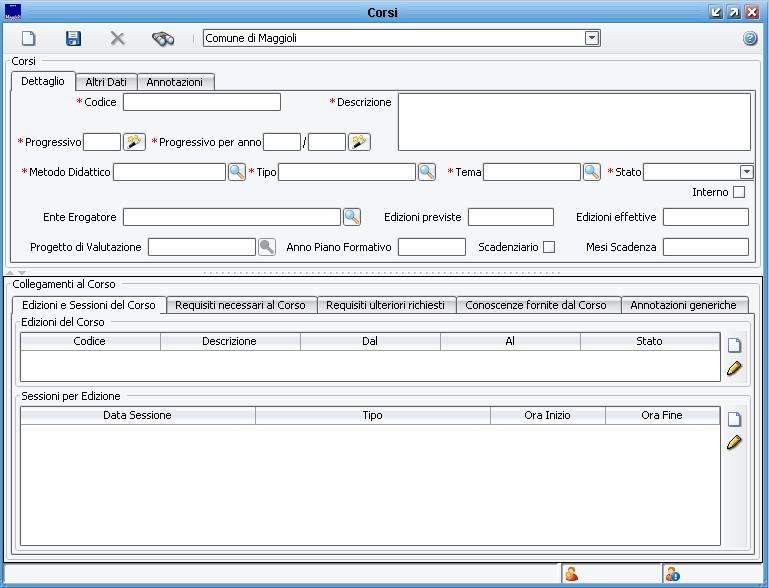Select Requisiti necessari al Corso tab
This screenshot has width=769, height=588.
pyautogui.click(x=240, y=305)
